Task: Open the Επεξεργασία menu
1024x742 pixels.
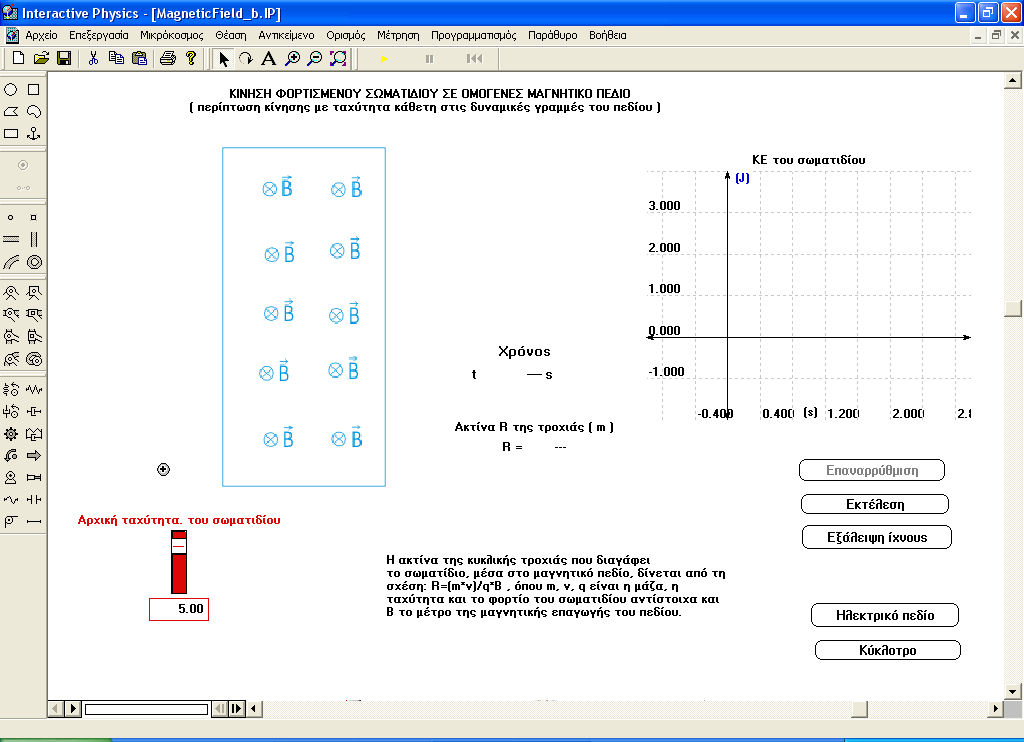Action: click(99, 35)
